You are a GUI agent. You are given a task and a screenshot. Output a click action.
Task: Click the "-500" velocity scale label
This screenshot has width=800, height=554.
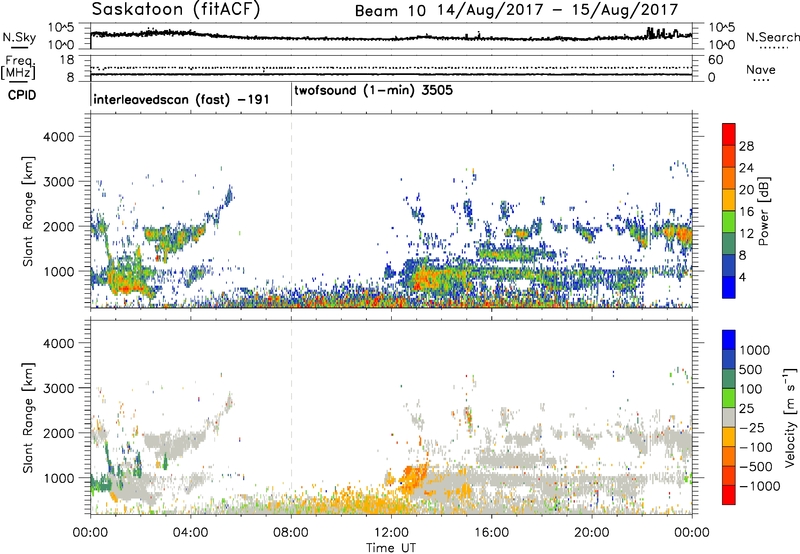pyautogui.click(x=755, y=467)
